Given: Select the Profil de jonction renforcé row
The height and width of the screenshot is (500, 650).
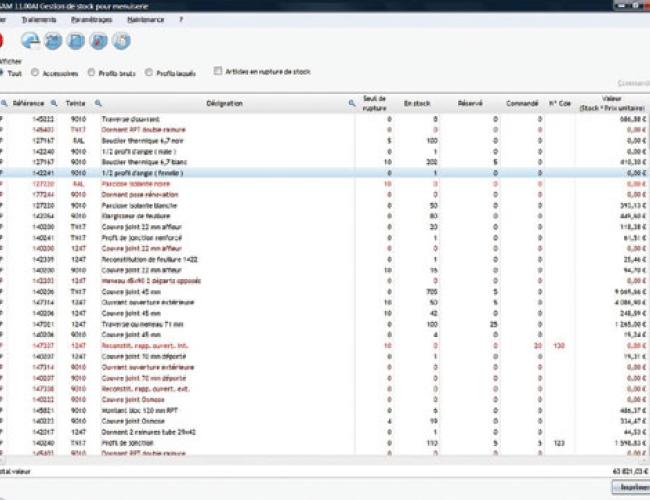Looking at the screenshot, I should click(x=323, y=238).
